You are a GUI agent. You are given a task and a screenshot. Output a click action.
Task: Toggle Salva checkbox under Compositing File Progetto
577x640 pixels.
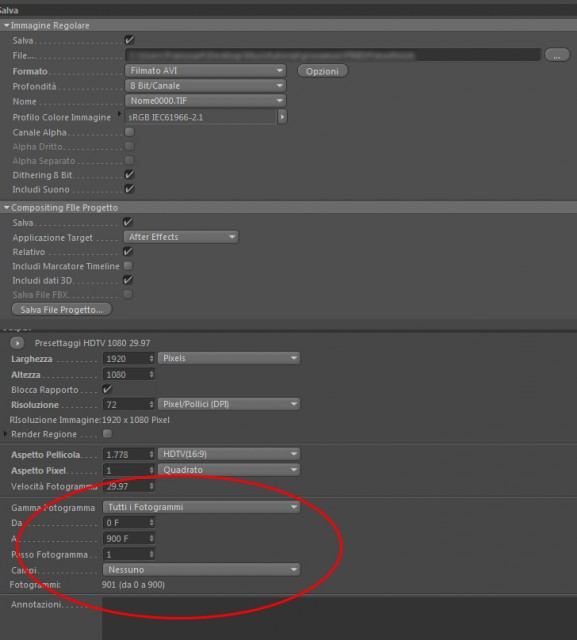tap(128, 222)
